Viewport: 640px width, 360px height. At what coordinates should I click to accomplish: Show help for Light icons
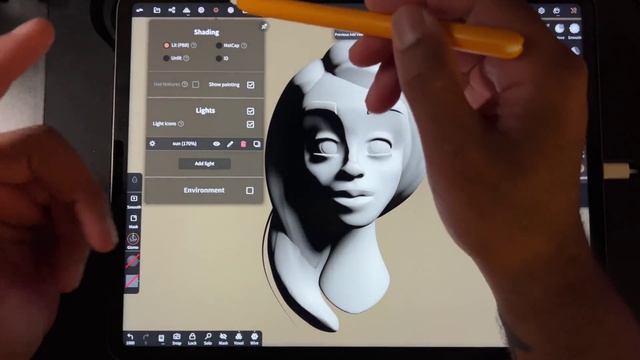point(181,124)
